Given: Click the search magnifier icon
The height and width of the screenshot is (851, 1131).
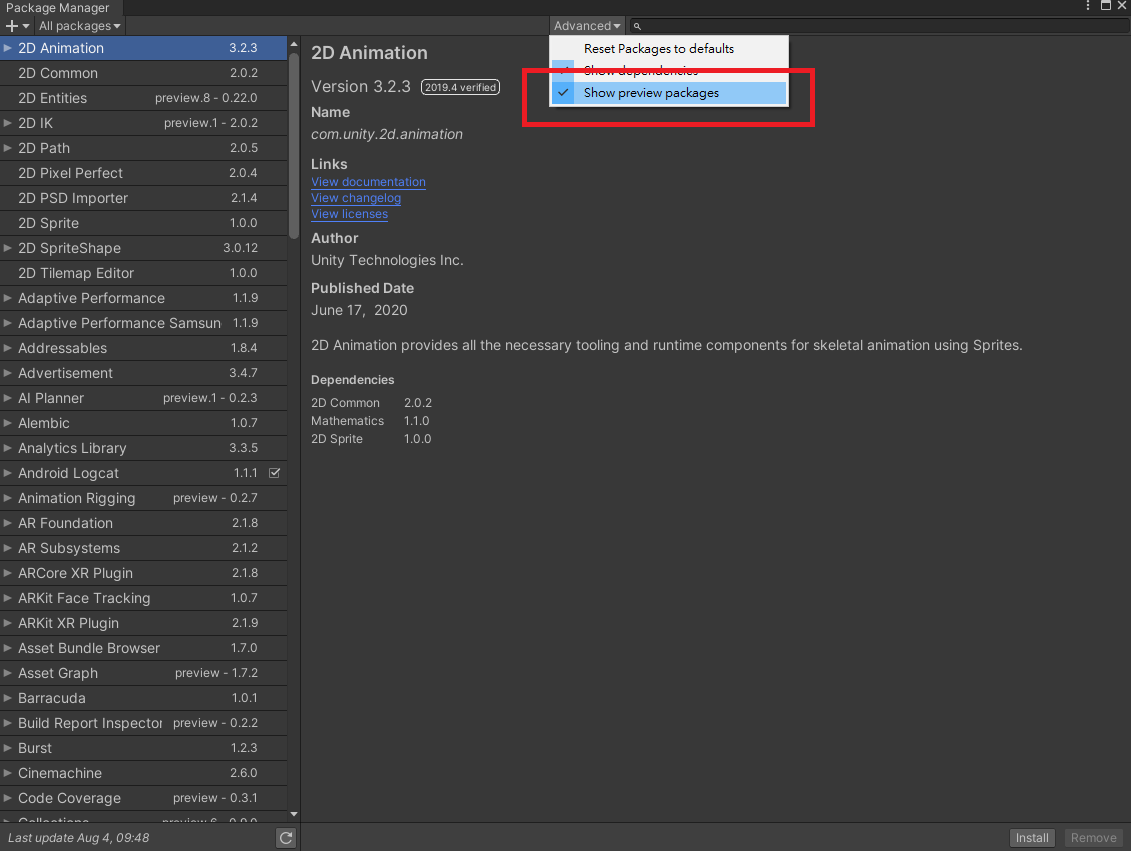Looking at the screenshot, I should coord(637,26).
